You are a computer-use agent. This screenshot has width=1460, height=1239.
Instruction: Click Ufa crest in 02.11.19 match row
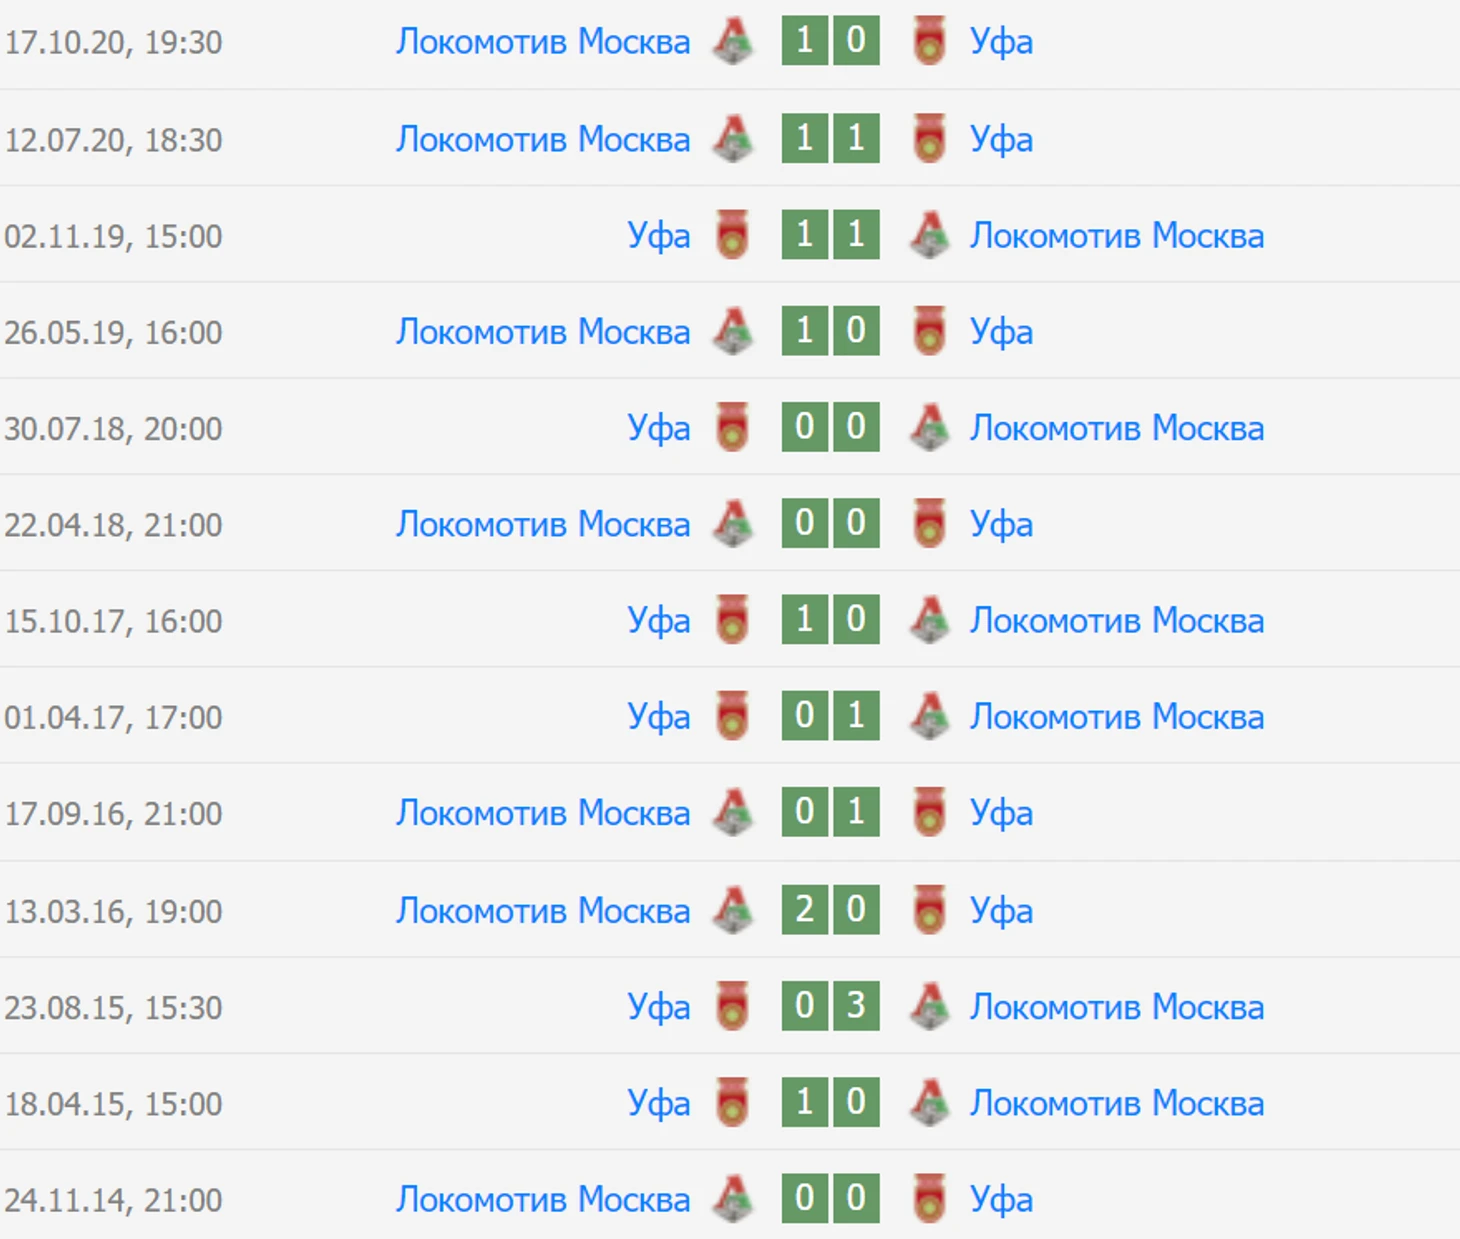pos(733,235)
